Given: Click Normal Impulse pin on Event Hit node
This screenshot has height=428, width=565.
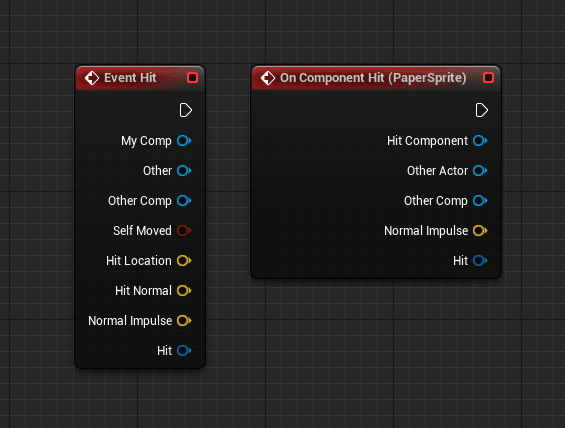Looking at the screenshot, I should point(184,321).
